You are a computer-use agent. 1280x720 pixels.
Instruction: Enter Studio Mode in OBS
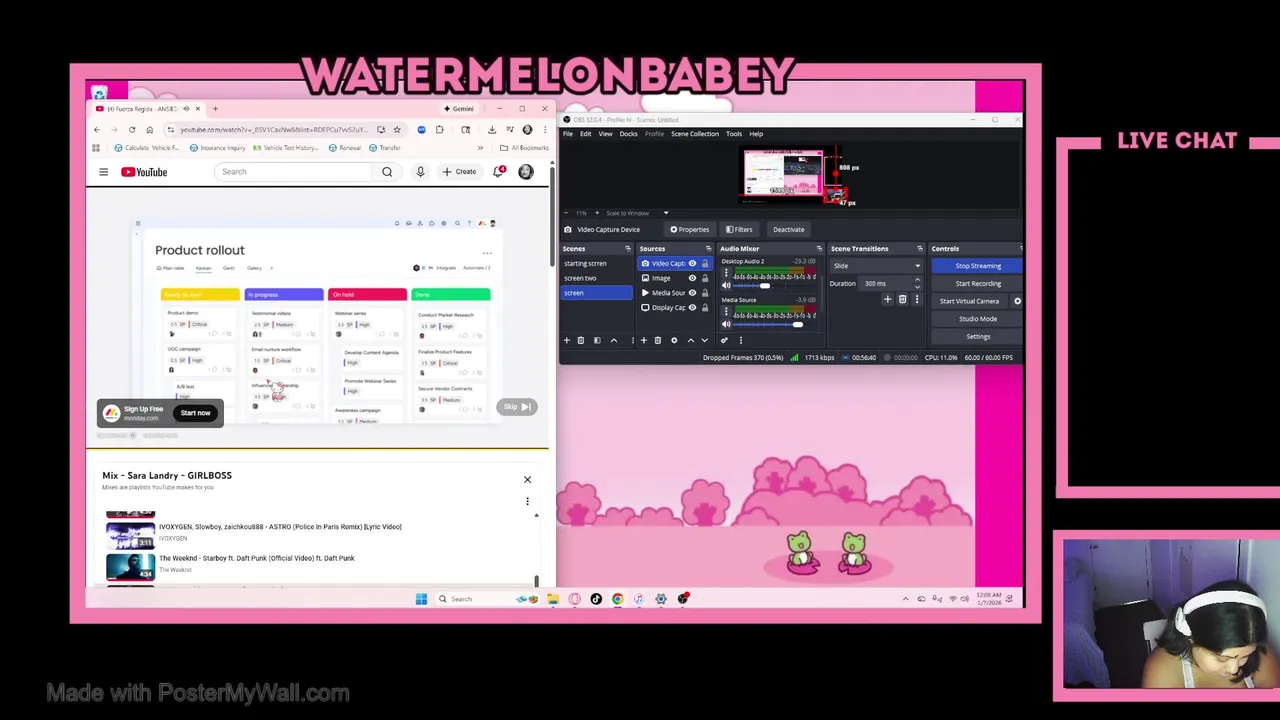(978, 319)
